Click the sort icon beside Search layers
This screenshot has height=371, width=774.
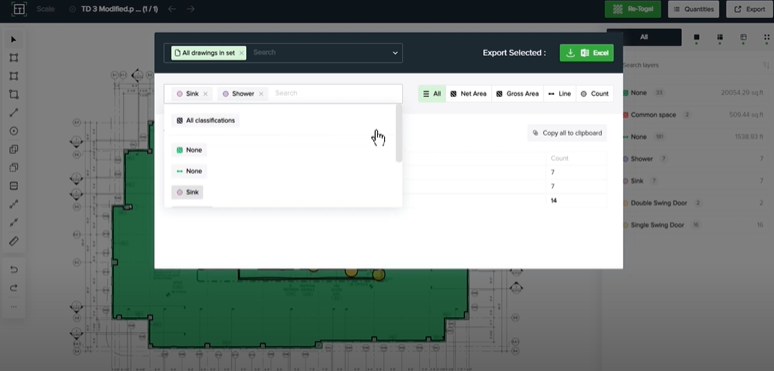[x=766, y=65]
